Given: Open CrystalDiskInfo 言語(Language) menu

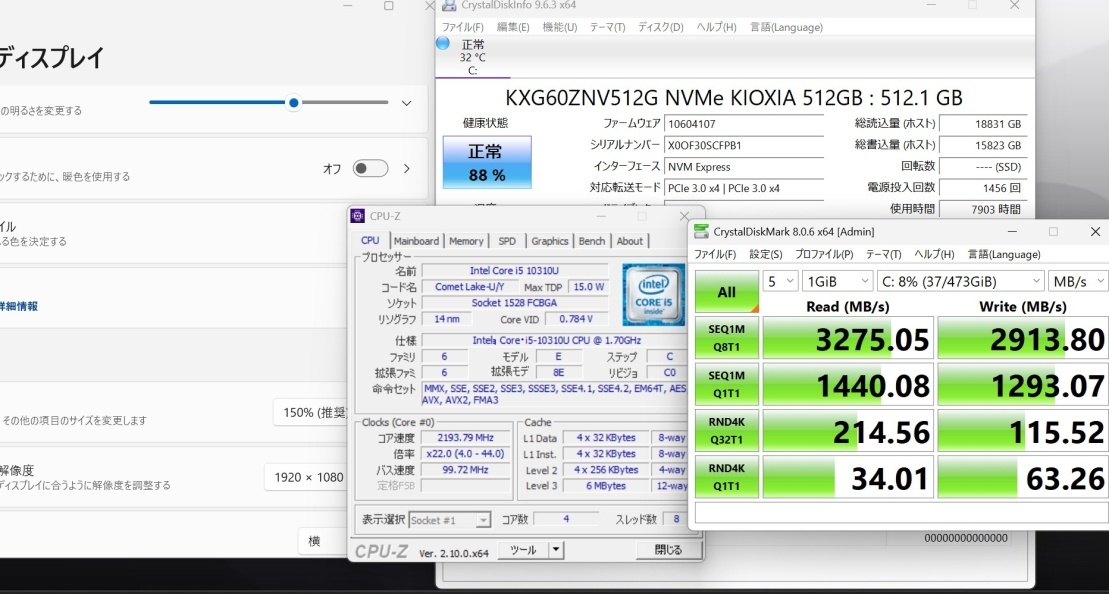Looking at the screenshot, I should (x=786, y=28).
